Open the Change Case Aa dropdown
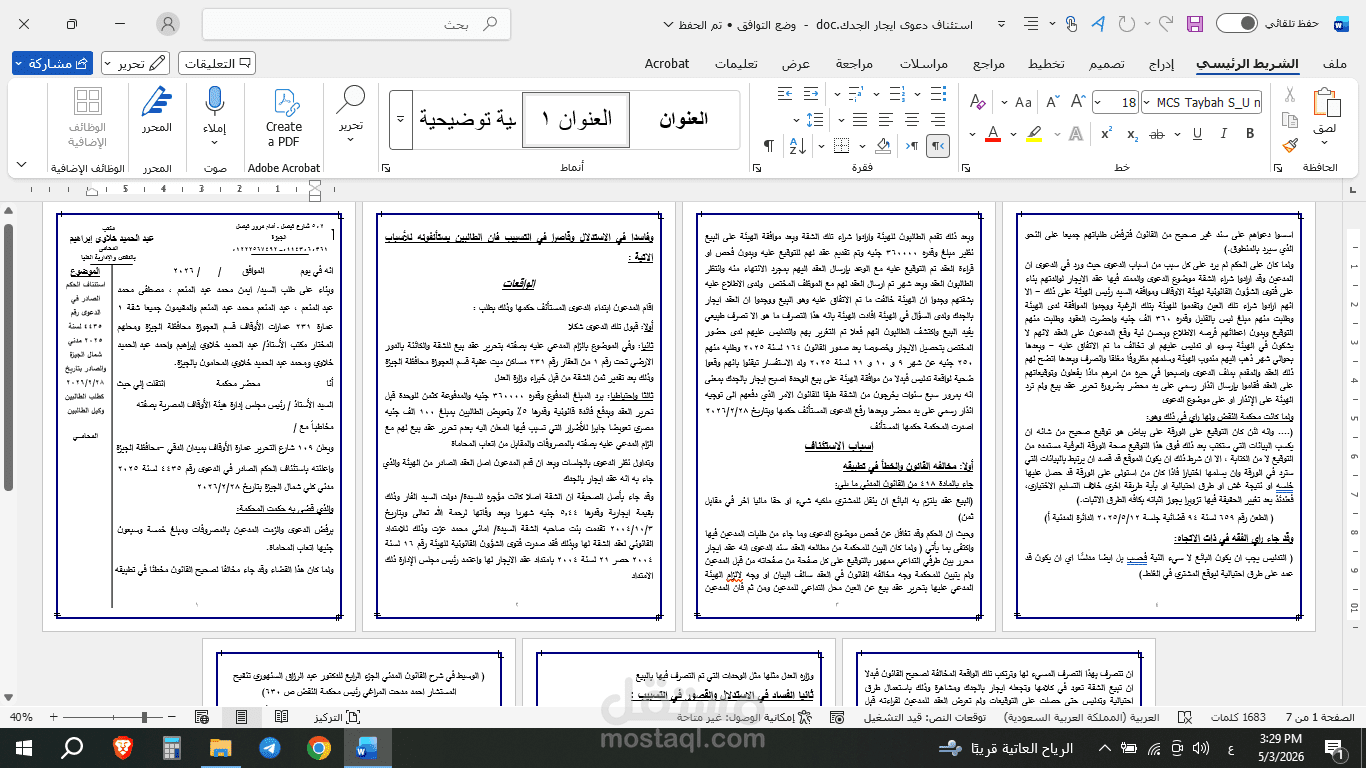The width and height of the screenshot is (1366, 768). click(x=1014, y=101)
